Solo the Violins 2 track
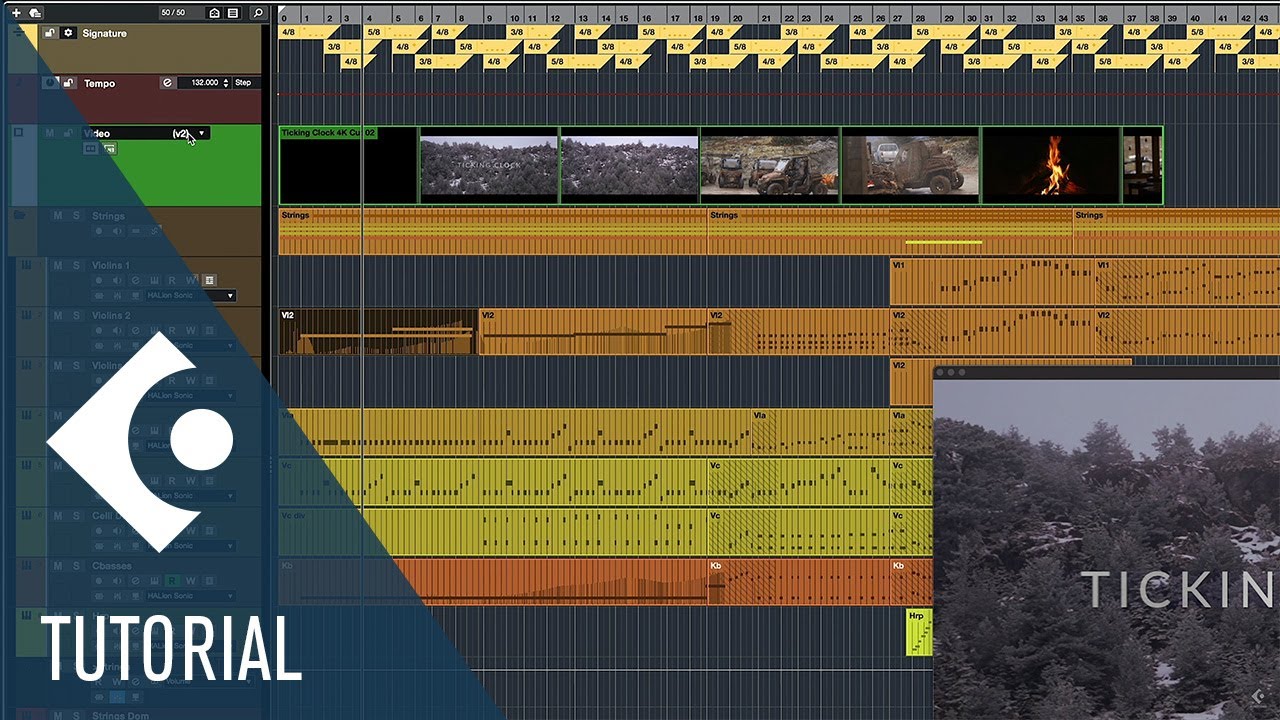This screenshot has height=720, width=1280. coord(76,315)
